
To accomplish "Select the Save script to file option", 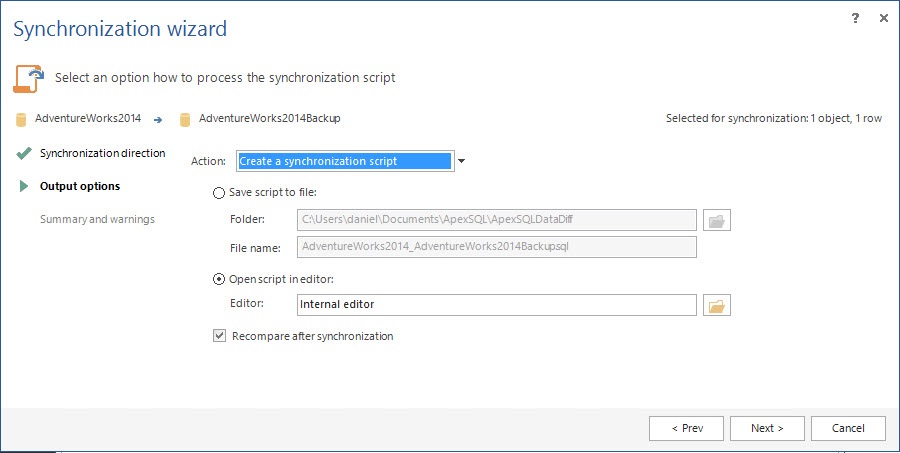I will [x=219, y=192].
